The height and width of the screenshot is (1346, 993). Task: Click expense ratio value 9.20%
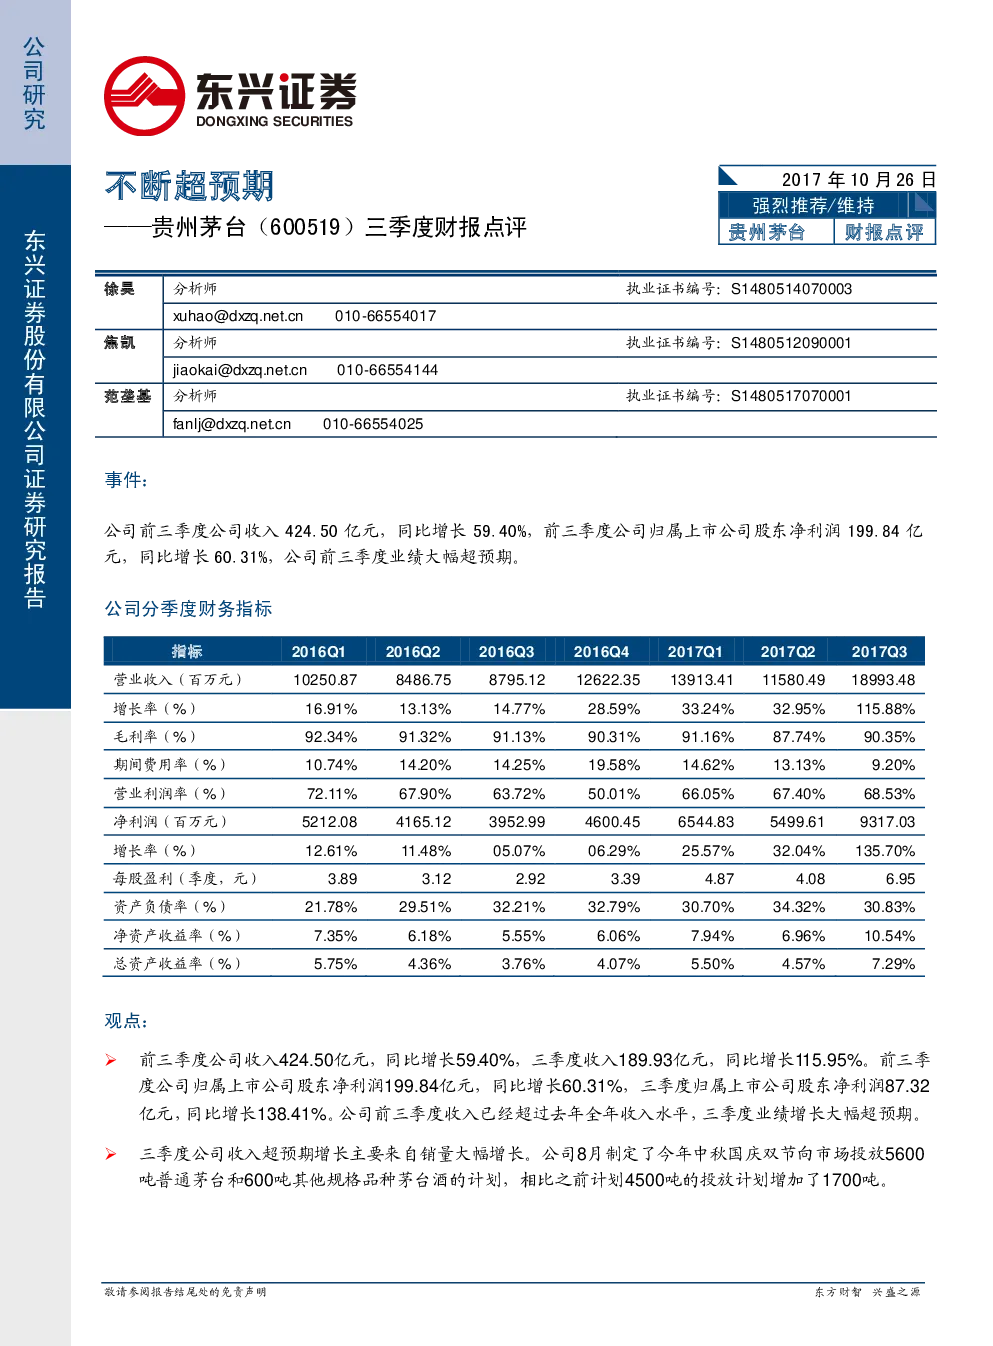tap(893, 765)
